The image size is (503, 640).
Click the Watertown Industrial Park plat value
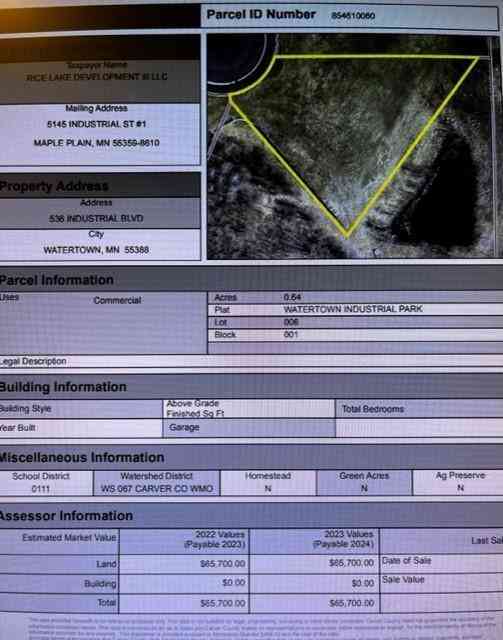[353, 309]
